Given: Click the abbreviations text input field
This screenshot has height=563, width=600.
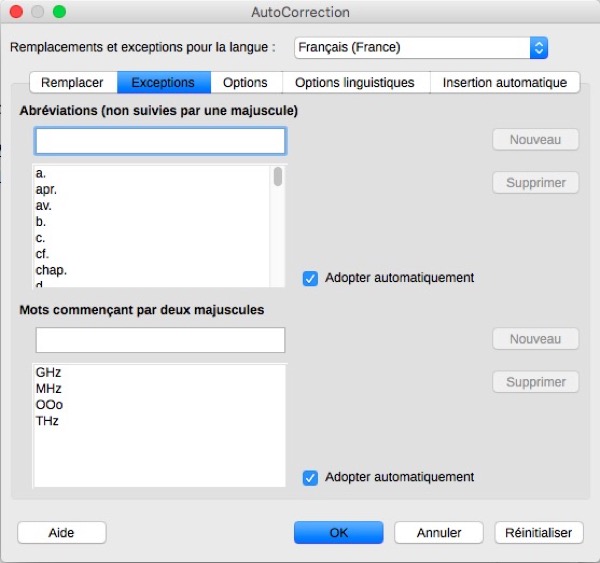Looking at the screenshot, I should (160, 140).
